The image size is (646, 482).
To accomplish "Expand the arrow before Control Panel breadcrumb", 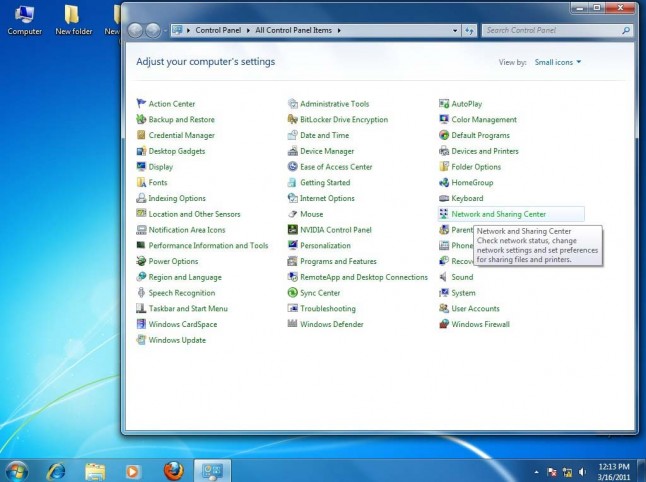I will click(188, 30).
